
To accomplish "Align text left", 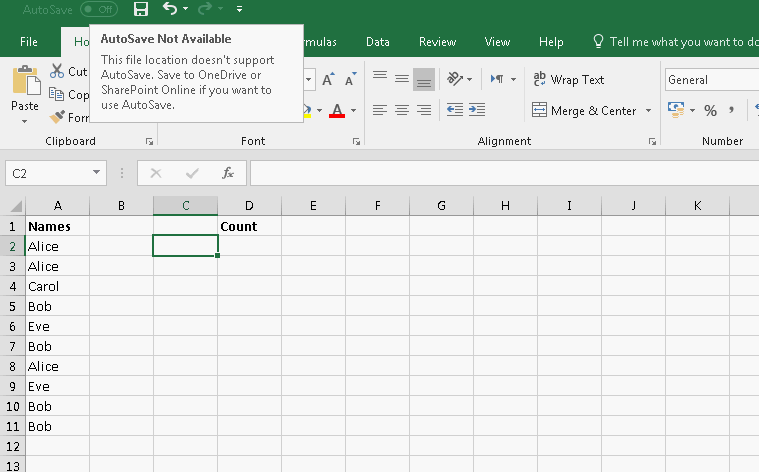I will click(x=380, y=110).
